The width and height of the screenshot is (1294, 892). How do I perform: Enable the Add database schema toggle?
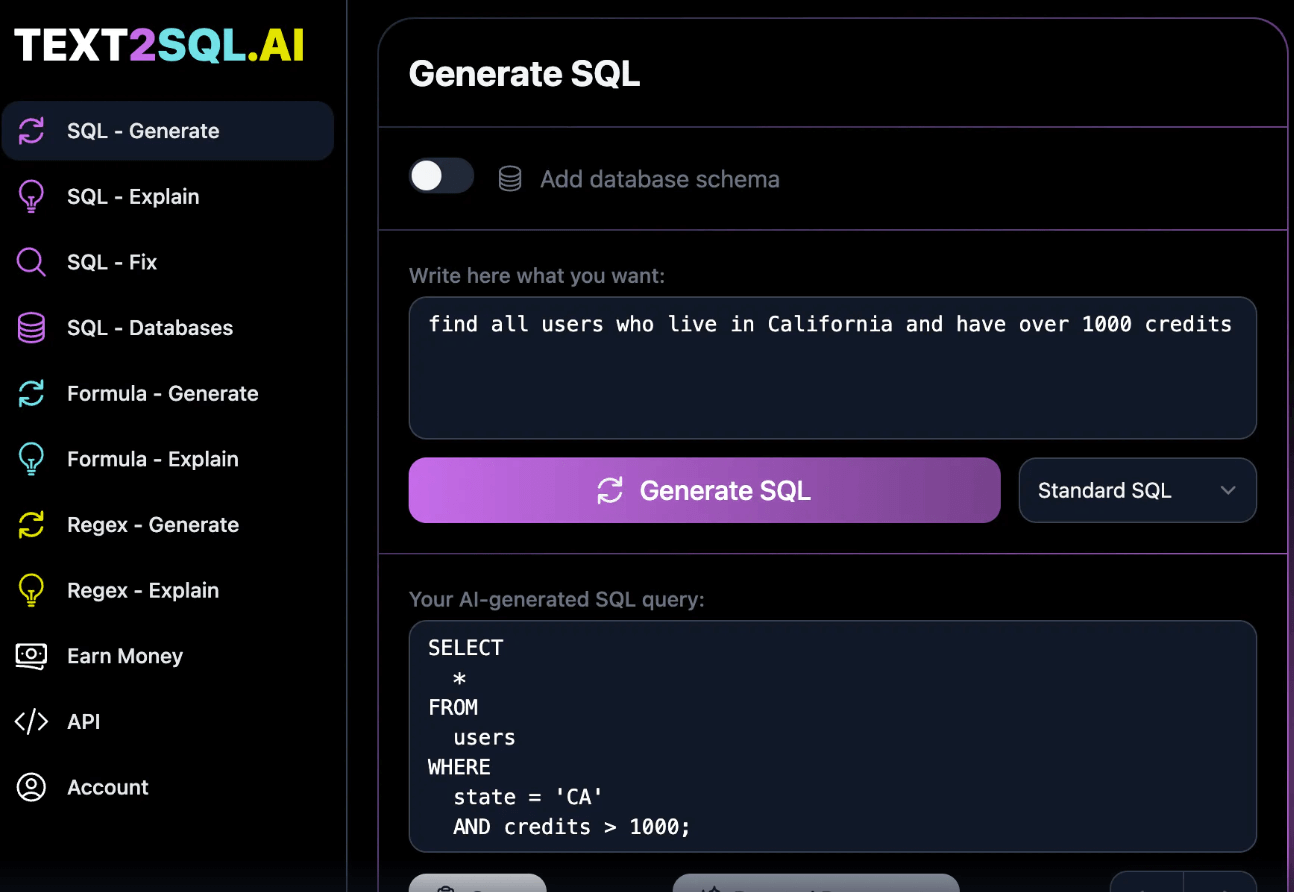point(441,175)
